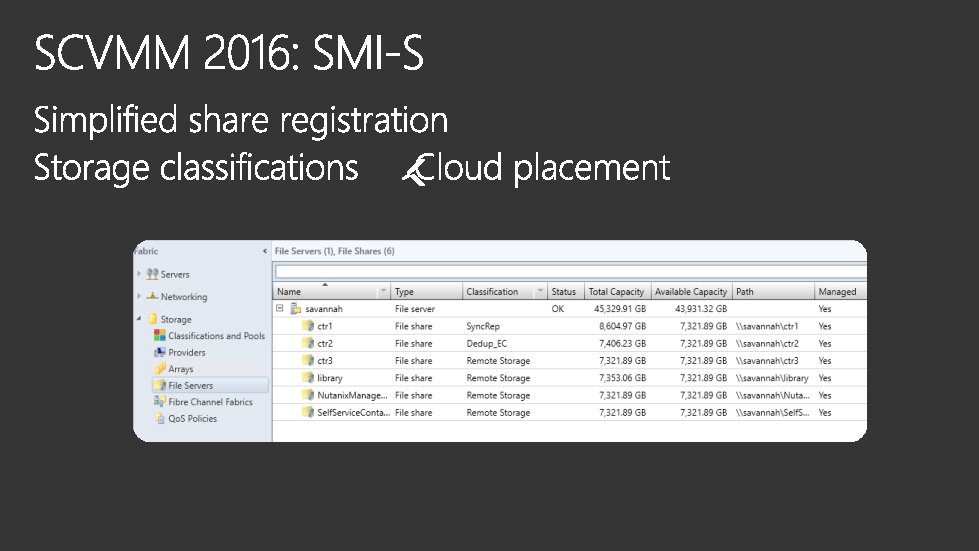
Task: Expand the Servers tree node
Action: click(139, 273)
